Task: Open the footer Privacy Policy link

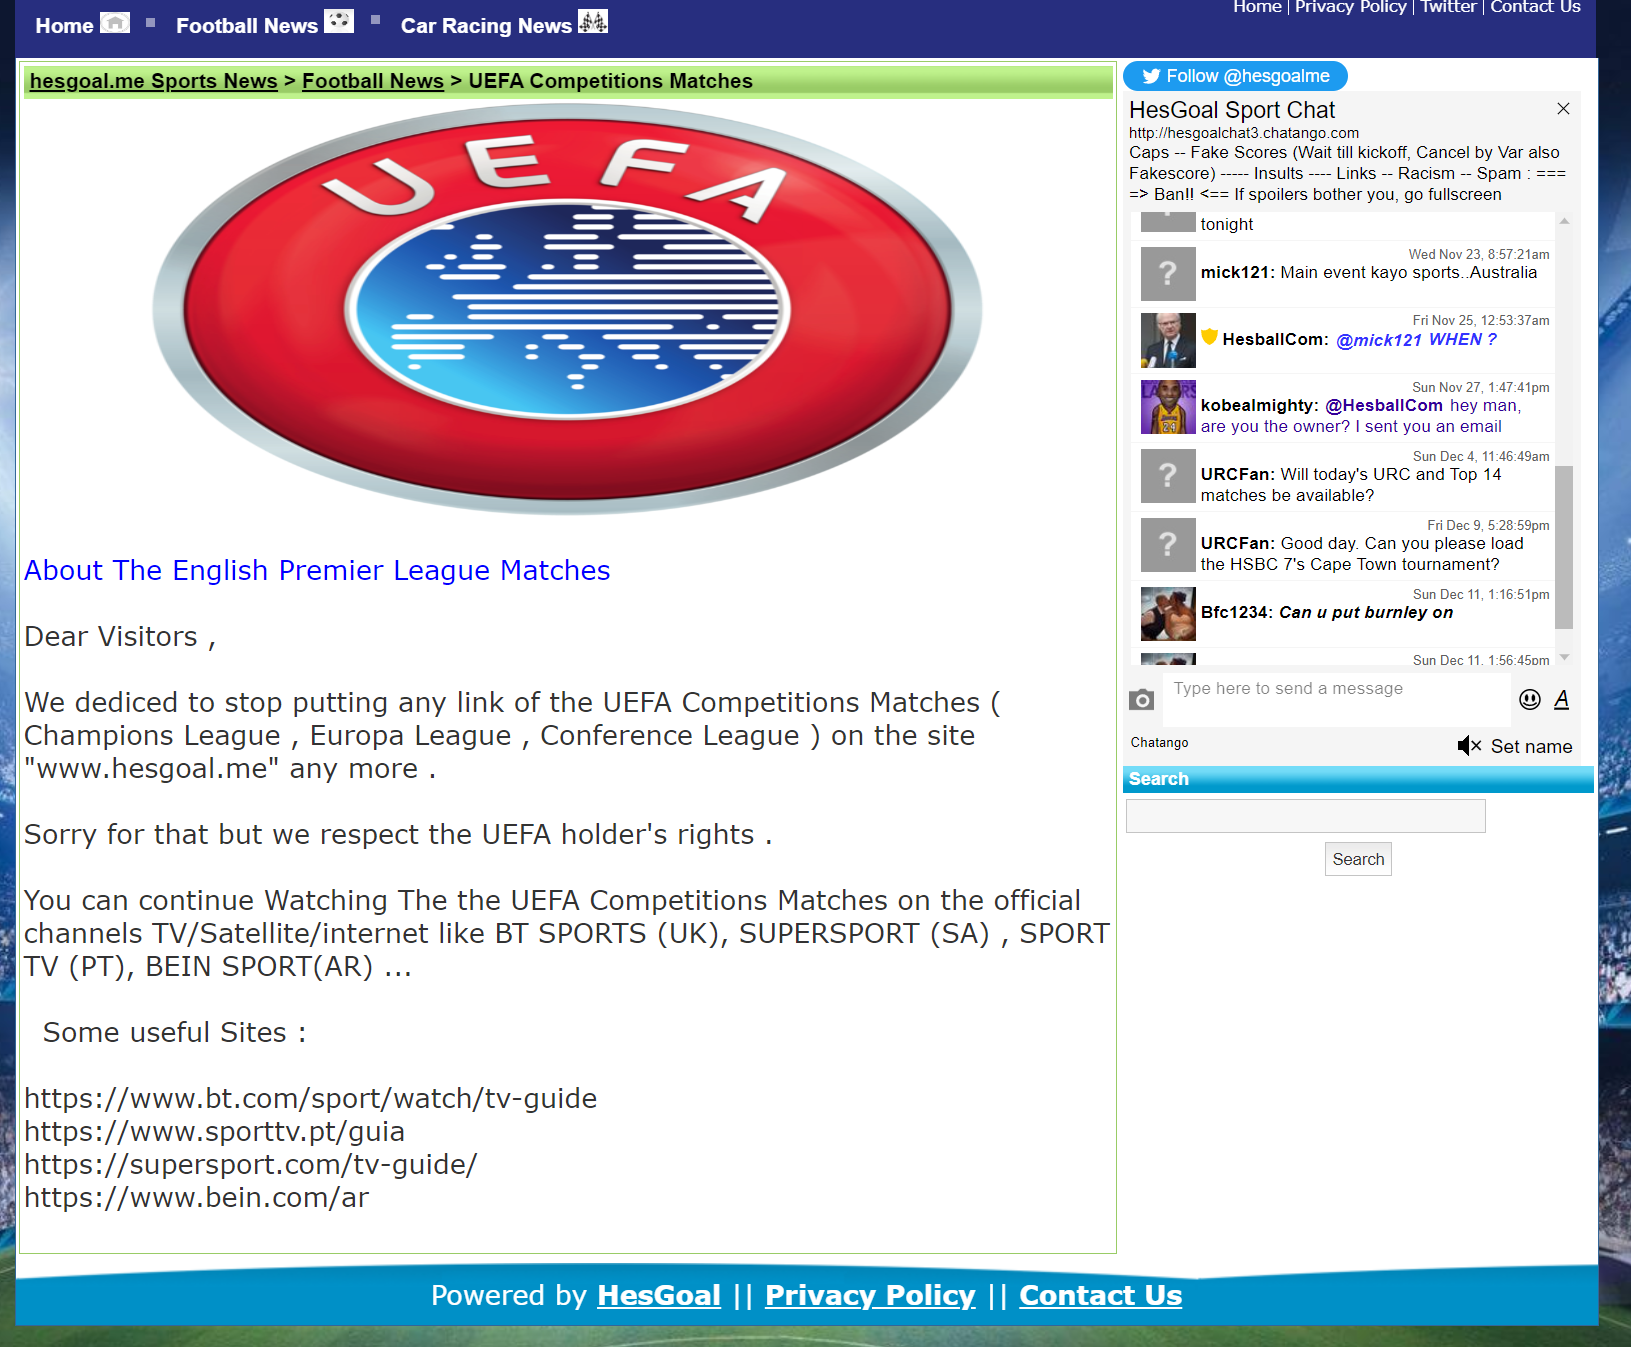Action: (870, 1295)
